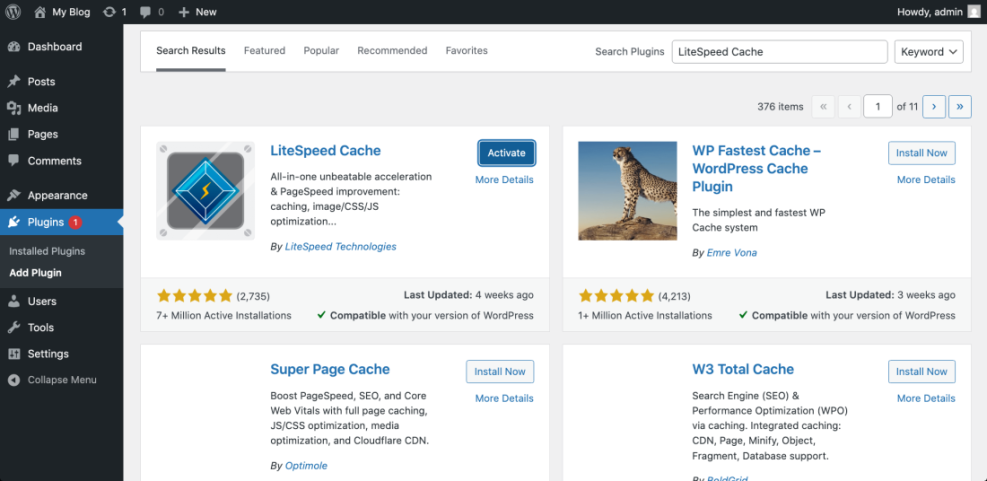Image resolution: width=987 pixels, height=481 pixels.
Task: Click the red Plugins update badge
Action: [x=75, y=222]
